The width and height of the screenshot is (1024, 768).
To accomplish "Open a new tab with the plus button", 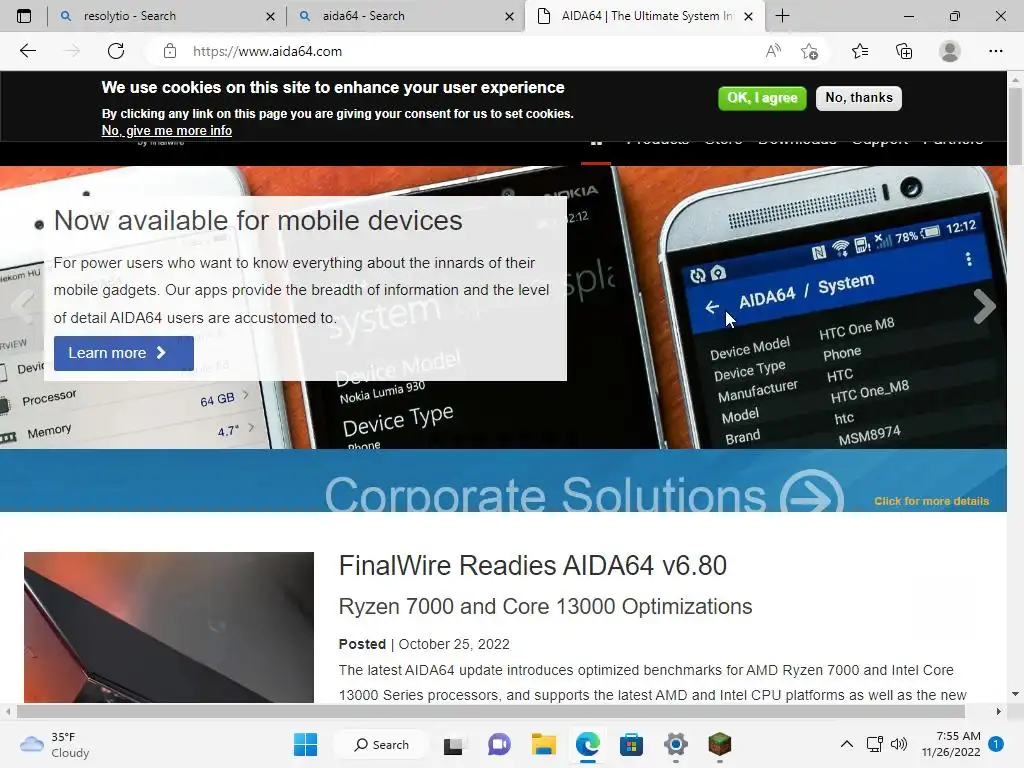I will [x=782, y=16].
